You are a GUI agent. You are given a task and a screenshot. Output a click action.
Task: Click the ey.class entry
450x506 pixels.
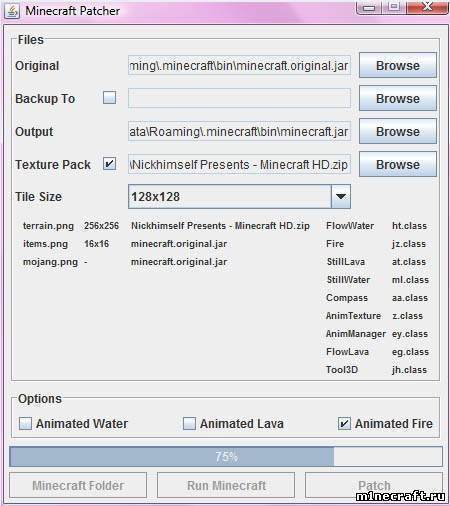click(x=410, y=334)
